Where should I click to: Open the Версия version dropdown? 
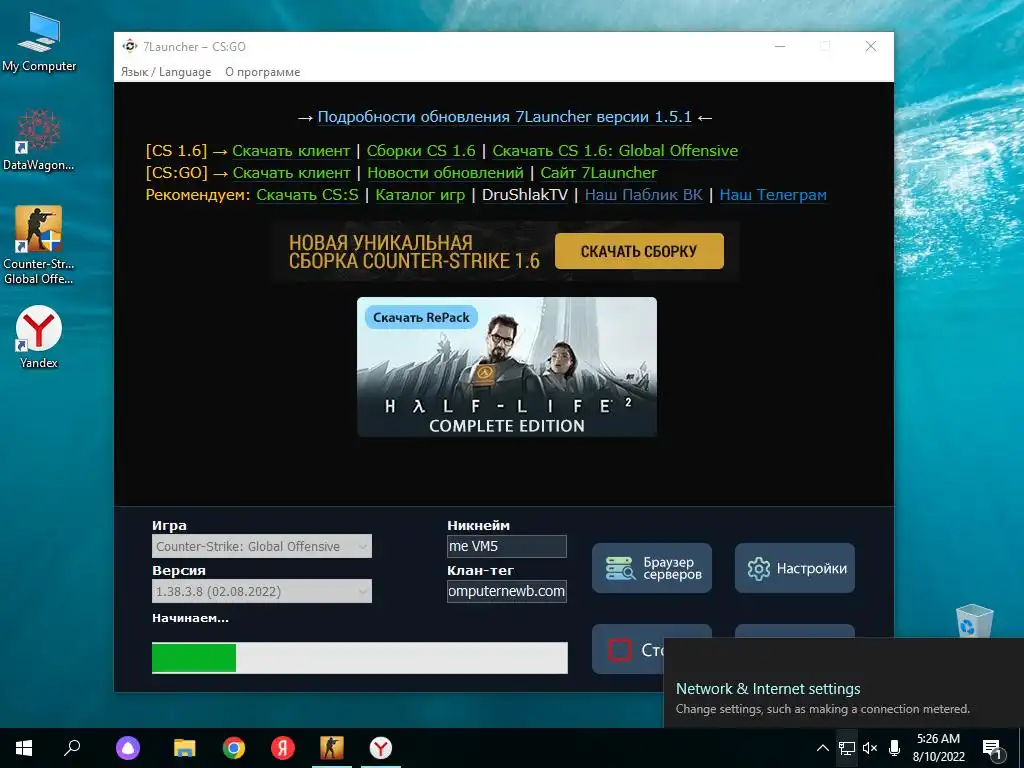tap(262, 591)
